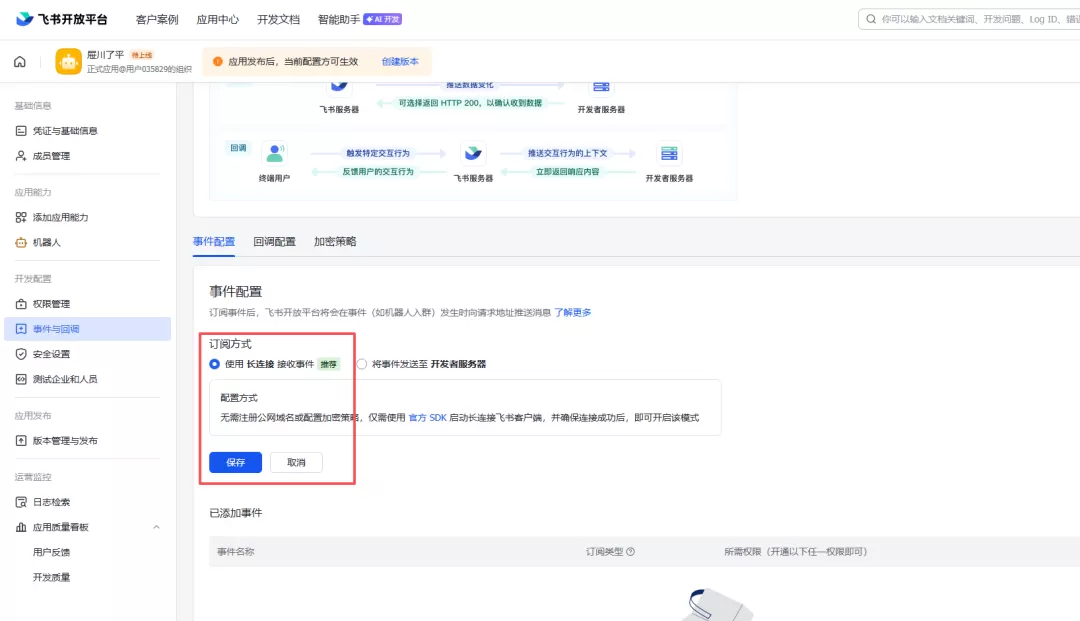
Task: Collapse 应用质量看板 chevron
Action: (156, 527)
